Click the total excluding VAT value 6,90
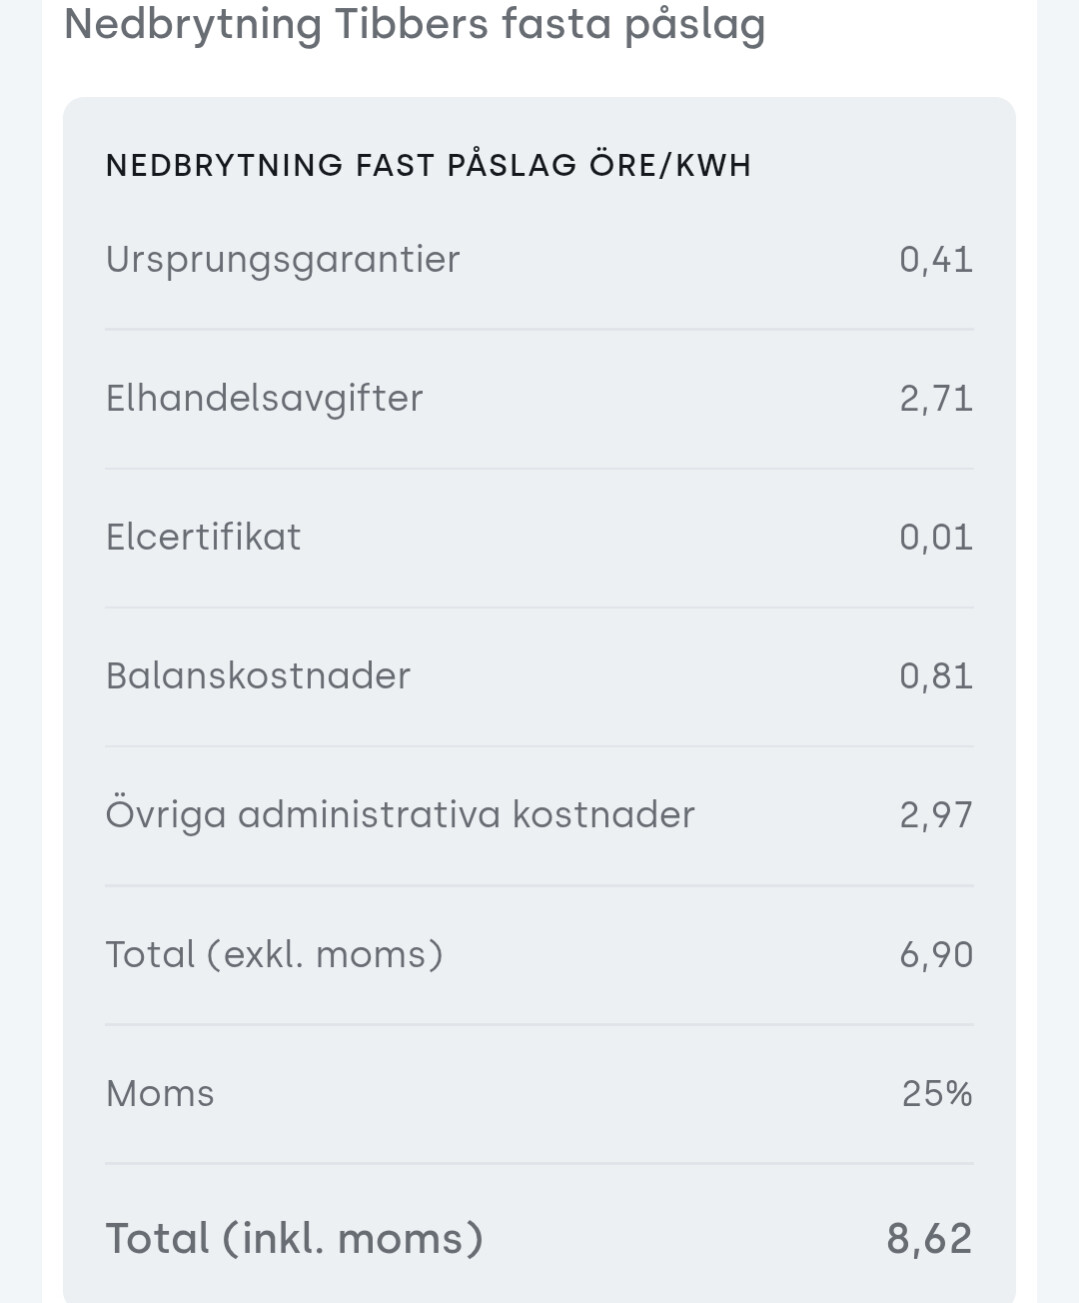The image size is (1079, 1303). point(935,955)
